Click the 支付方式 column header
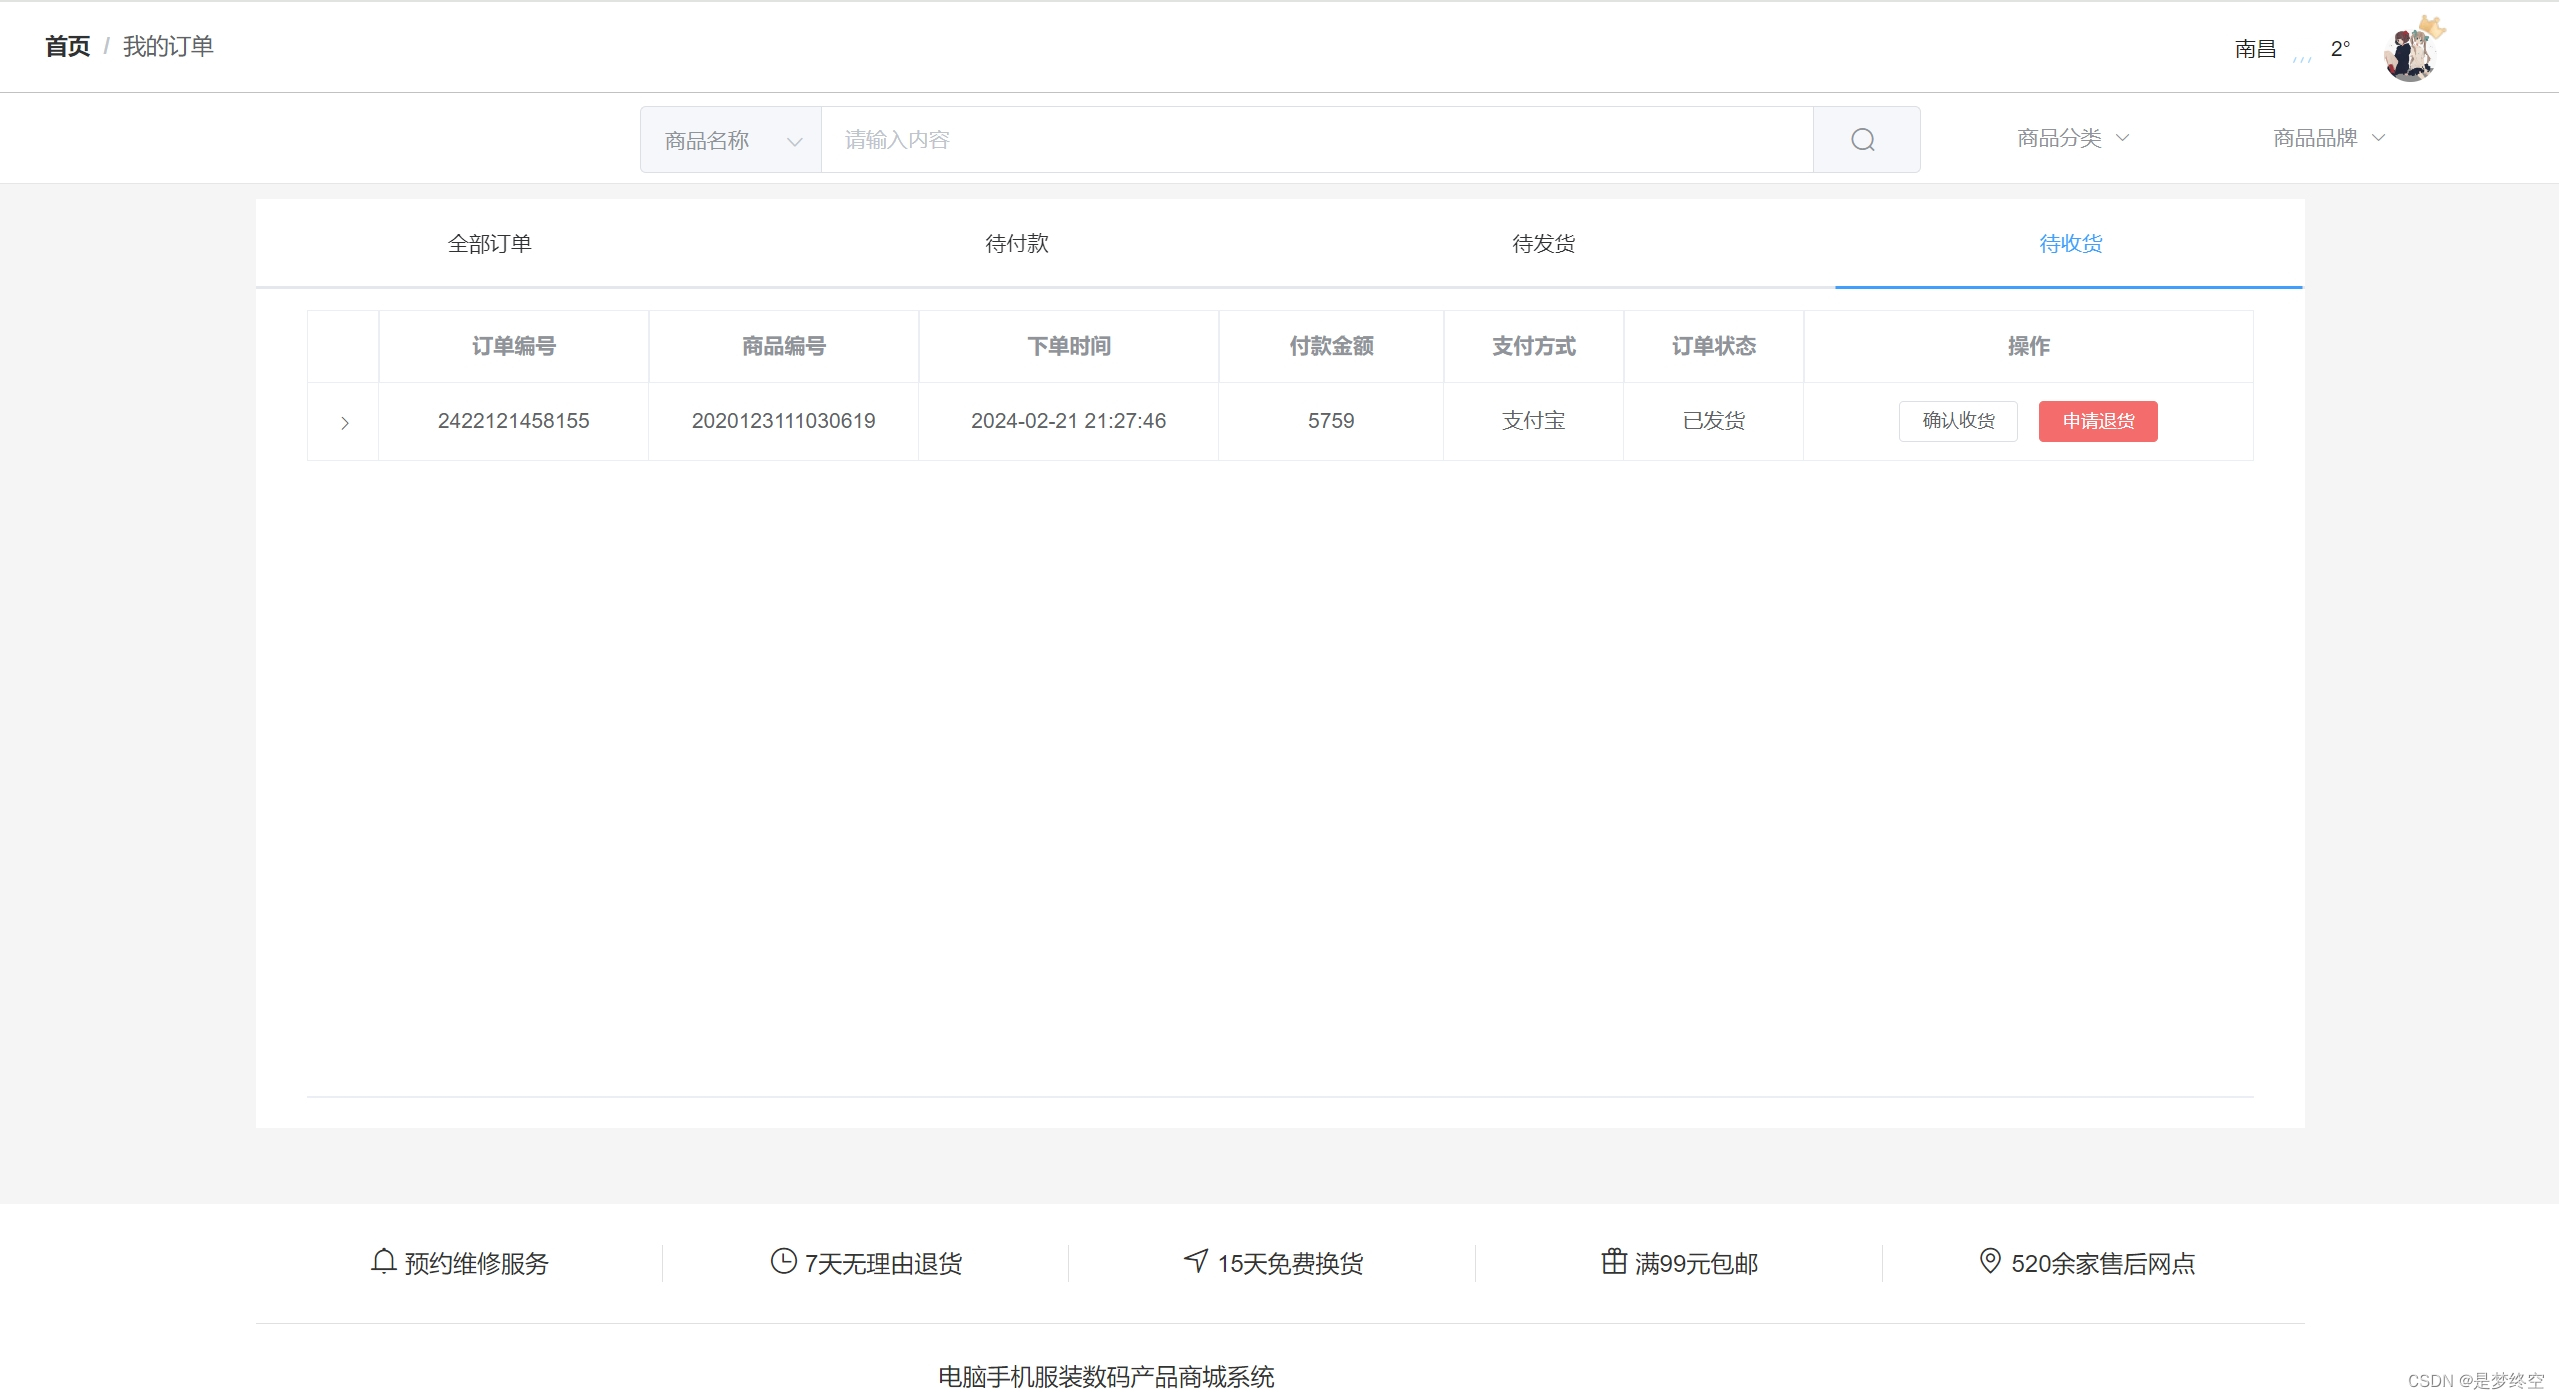 pyautogui.click(x=1533, y=346)
